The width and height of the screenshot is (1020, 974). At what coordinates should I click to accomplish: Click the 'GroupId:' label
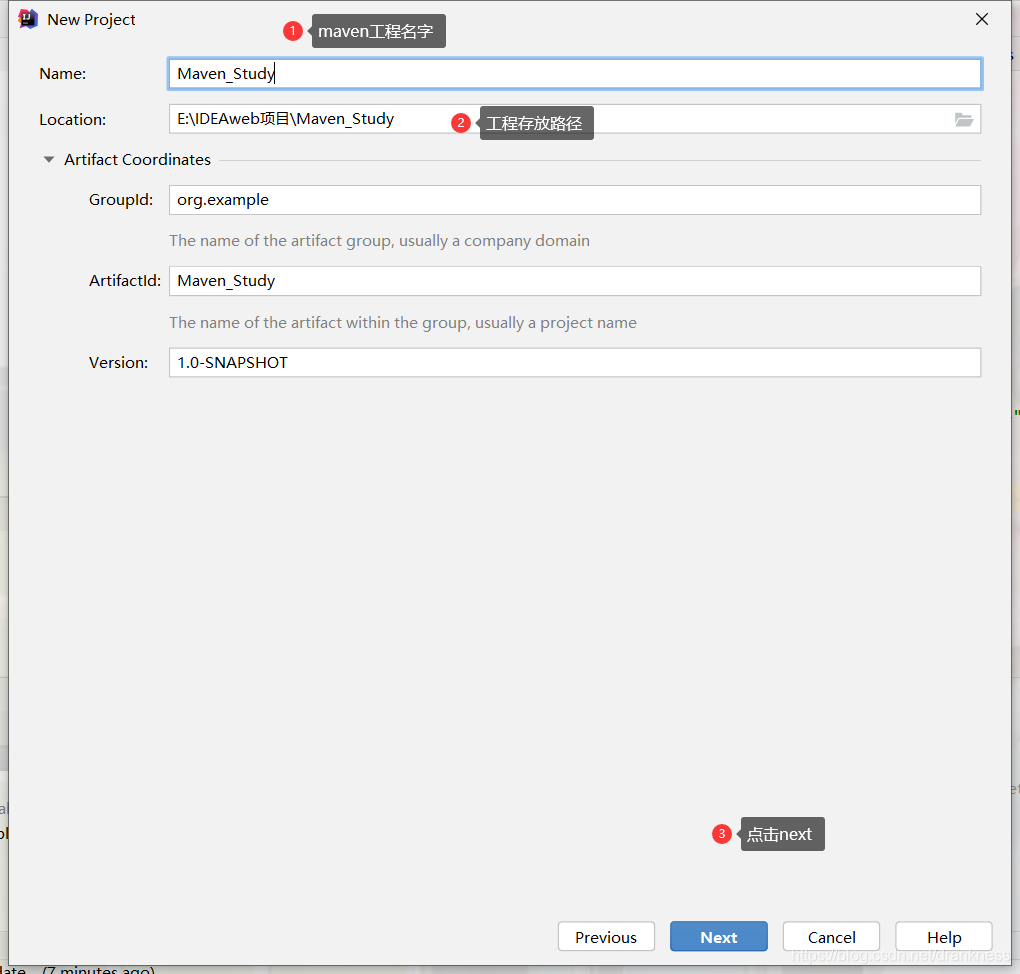pos(121,200)
